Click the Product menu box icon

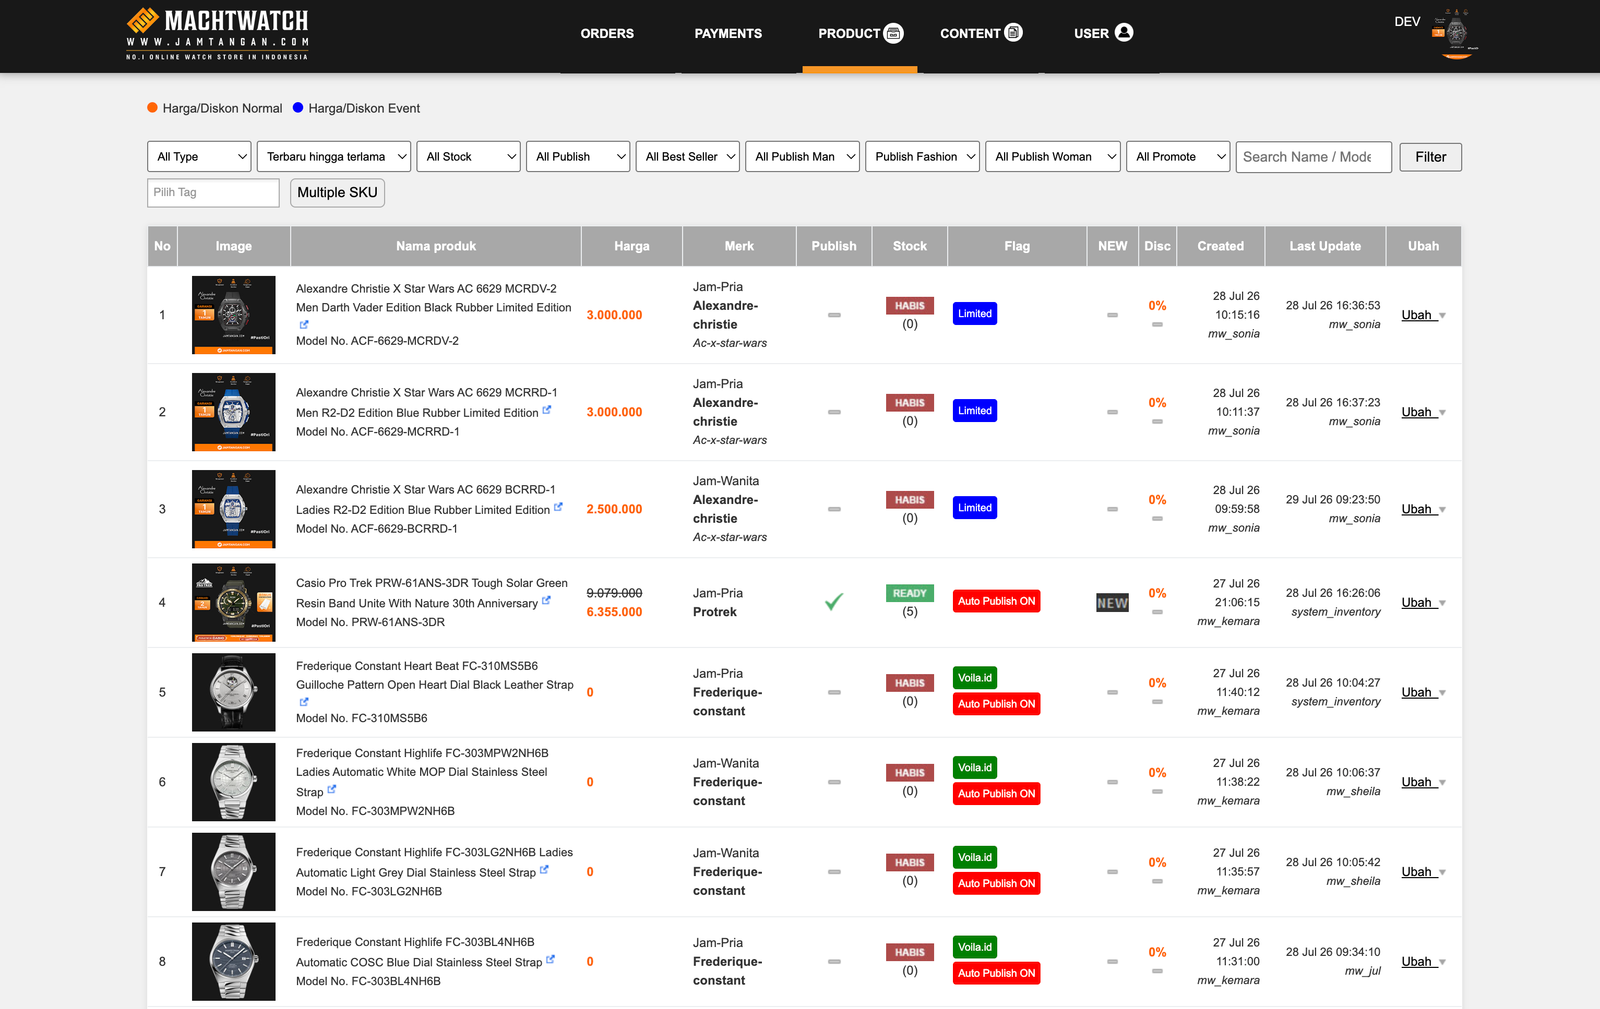click(x=894, y=33)
